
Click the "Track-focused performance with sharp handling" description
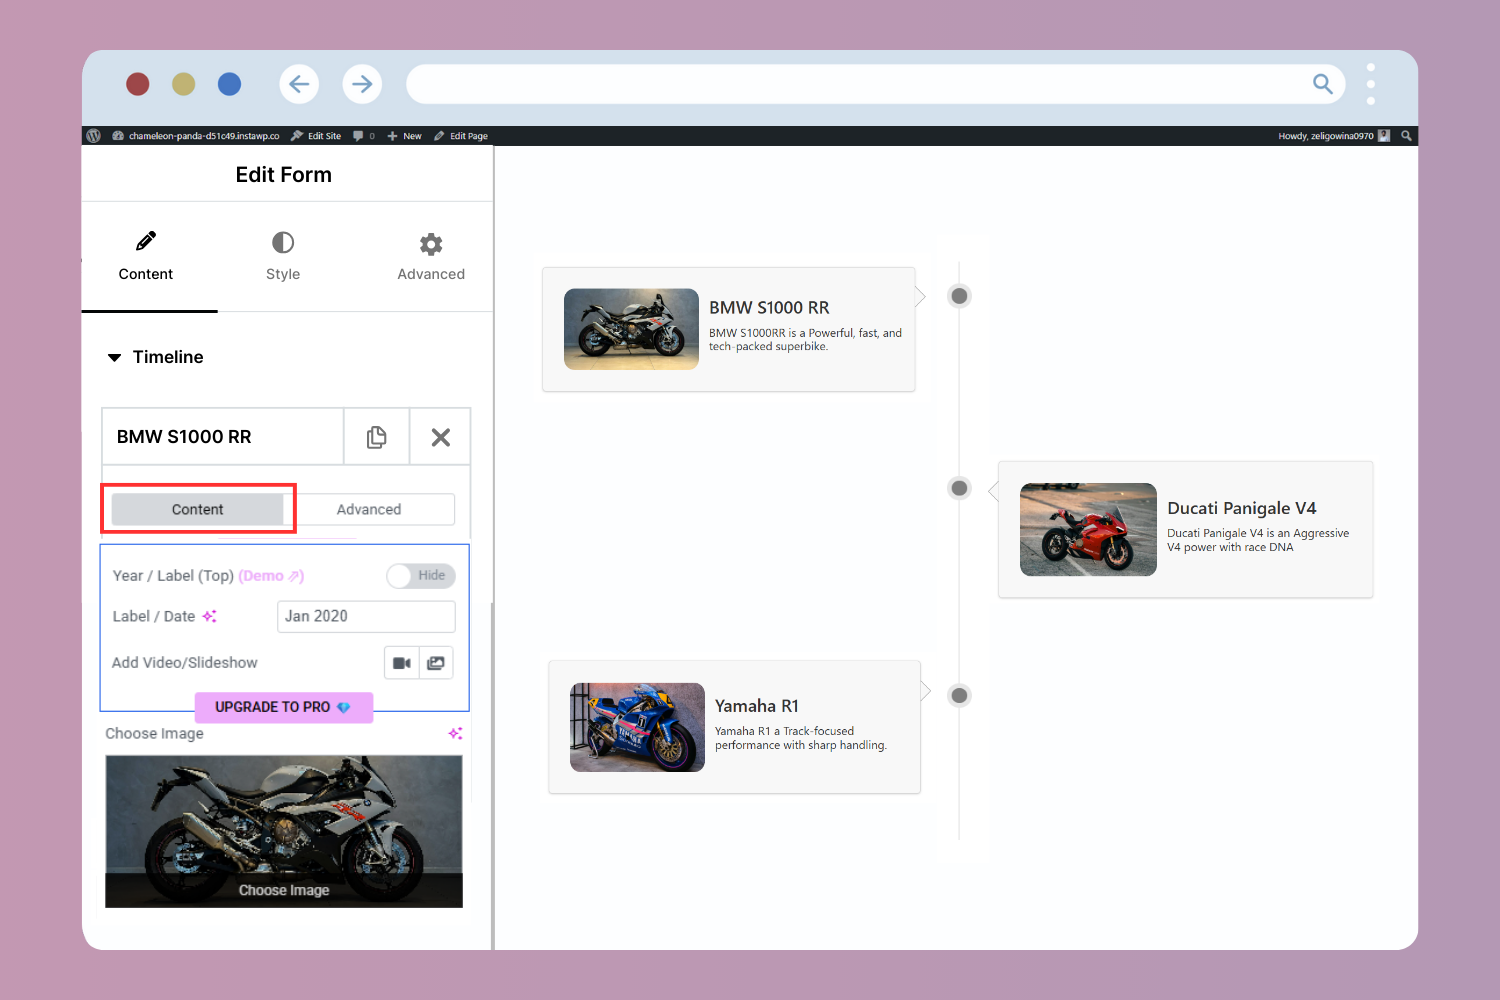[801, 738]
